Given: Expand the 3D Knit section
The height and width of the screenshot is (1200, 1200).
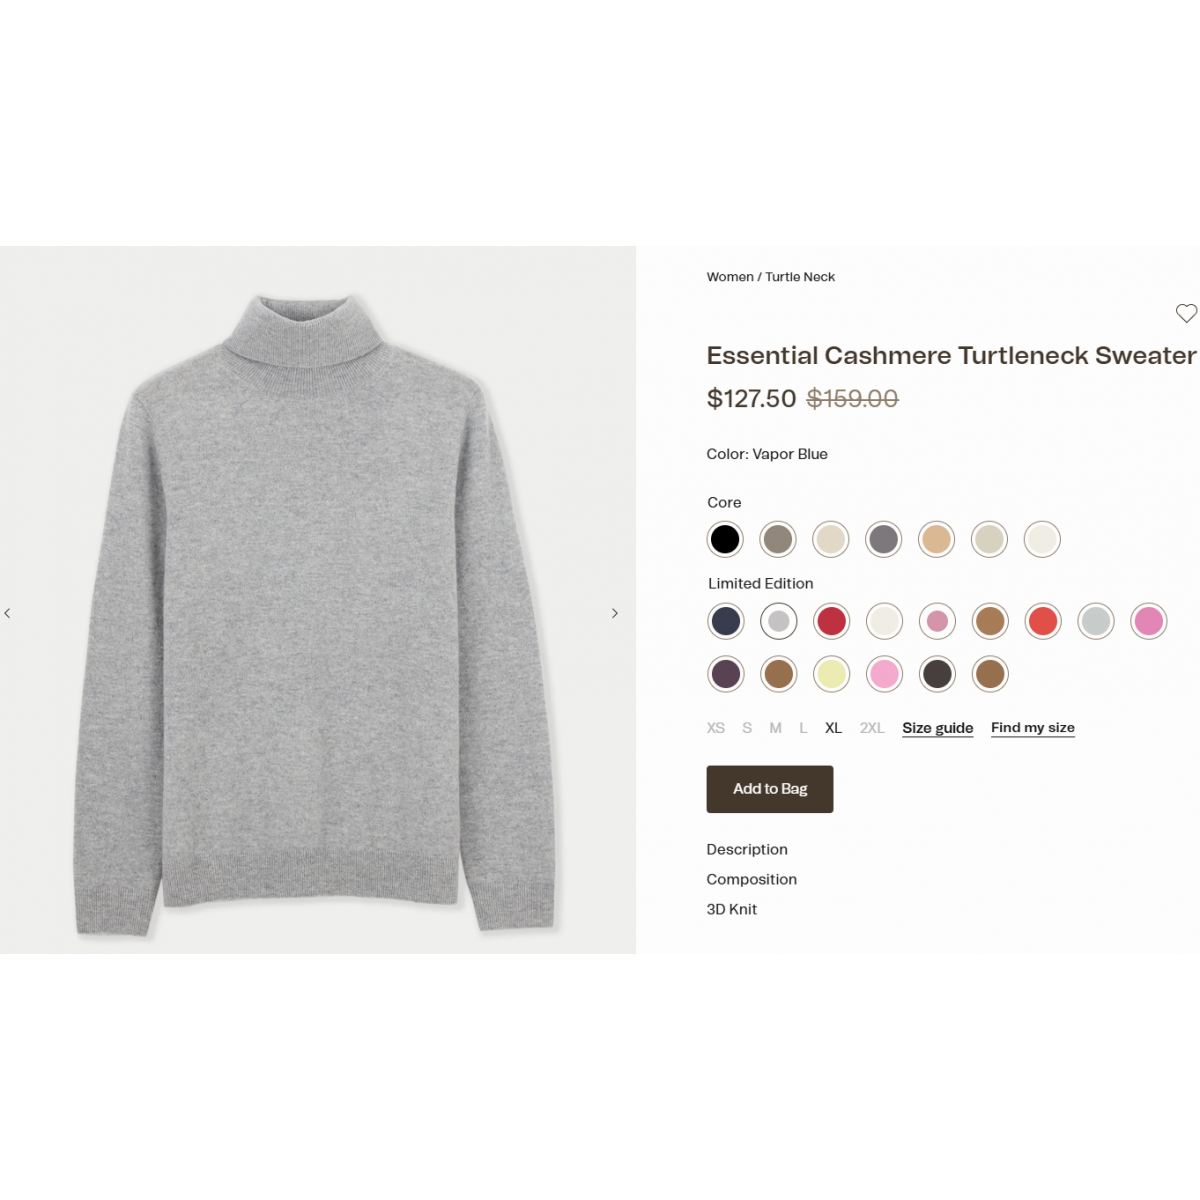Looking at the screenshot, I should pyautogui.click(x=732, y=909).
